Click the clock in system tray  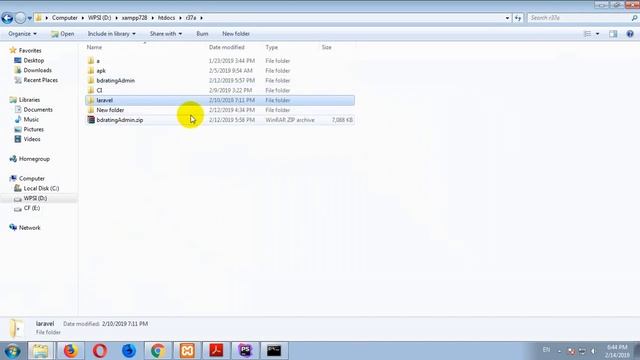click(x=617, y=351)
